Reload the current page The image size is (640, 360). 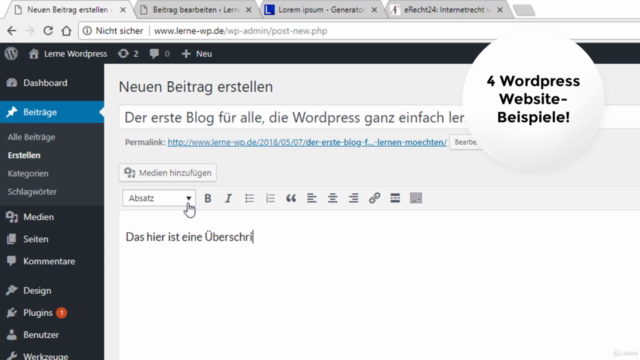[x=48, y=31]
